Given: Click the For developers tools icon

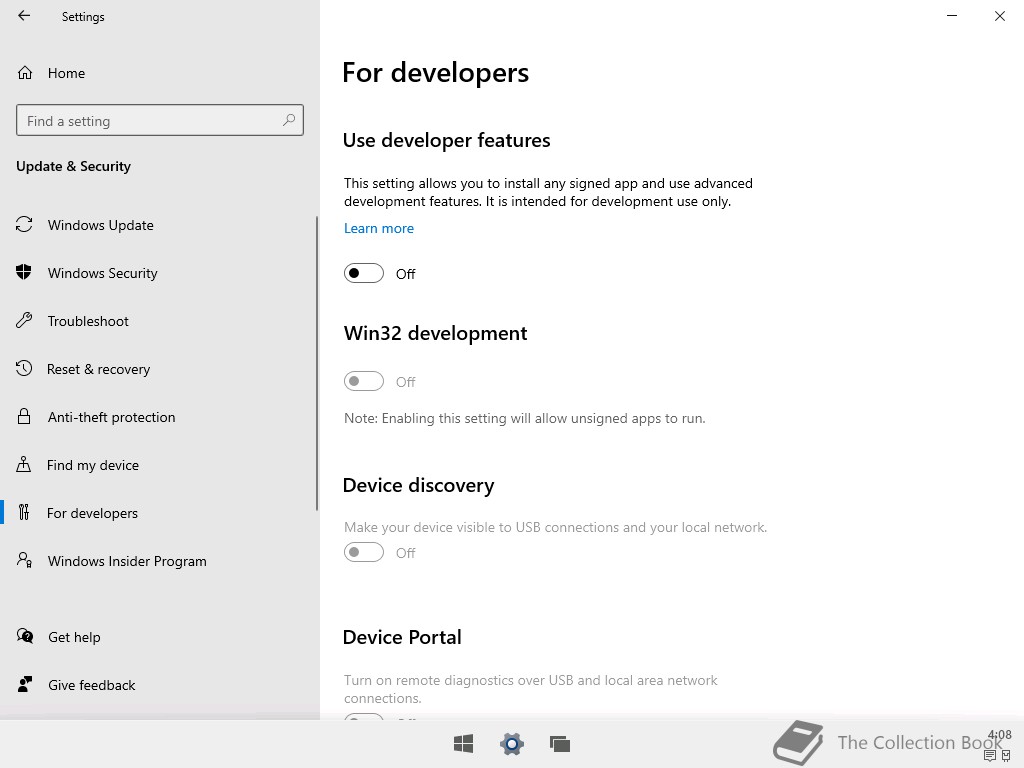Looking at the screenshot, I should 24,513.
